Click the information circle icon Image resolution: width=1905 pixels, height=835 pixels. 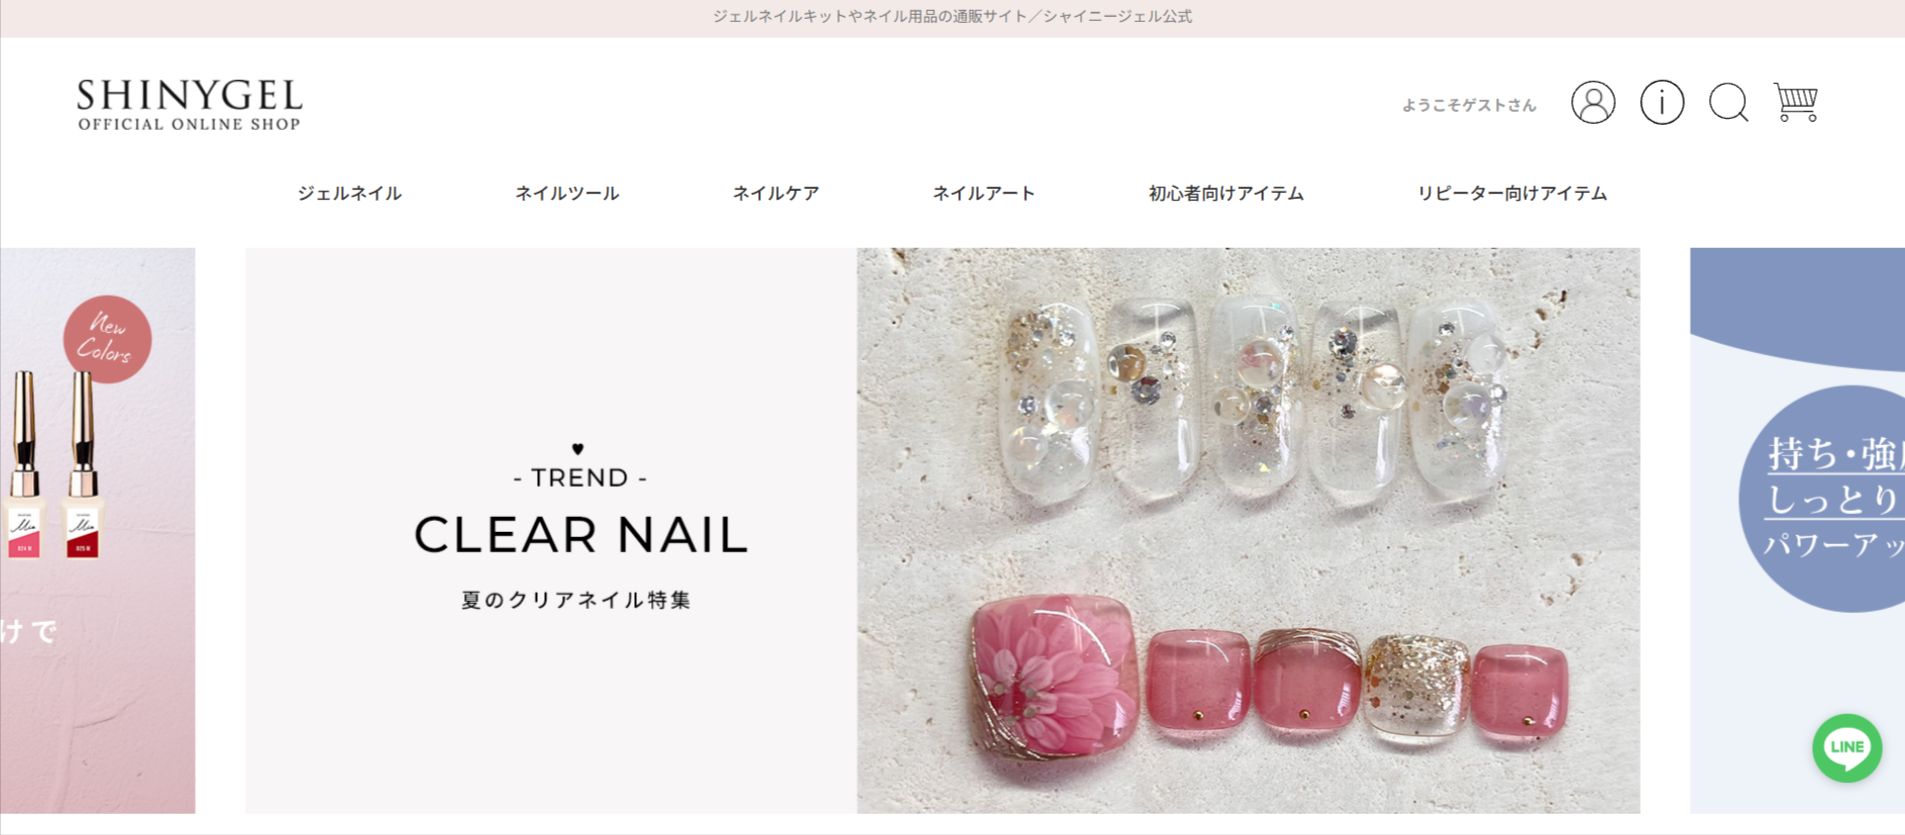1662,102
